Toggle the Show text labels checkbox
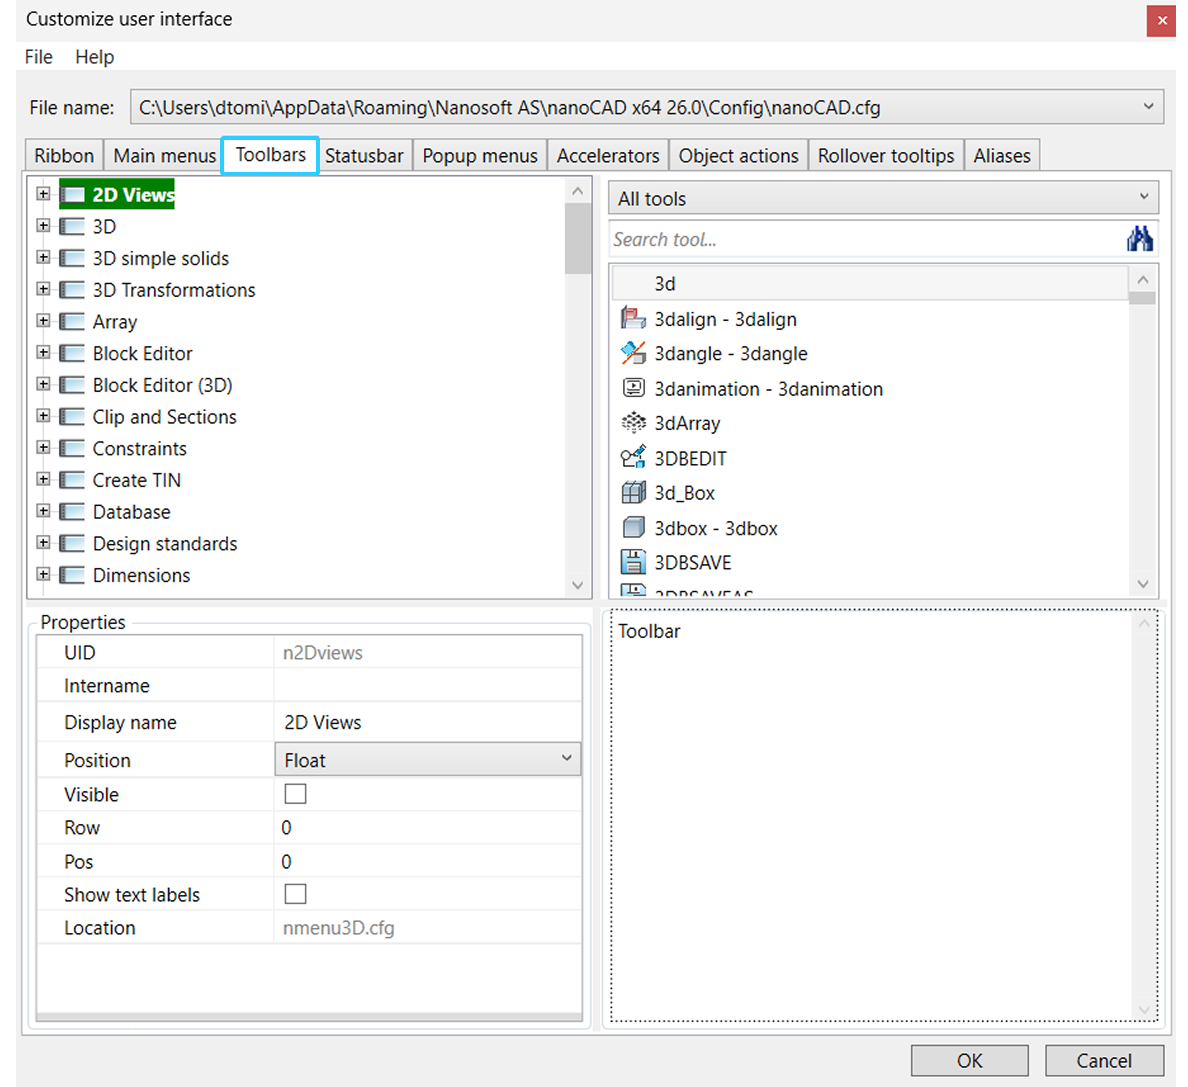The width and height of the screenshot is (1188, 1087). (295, 894)
